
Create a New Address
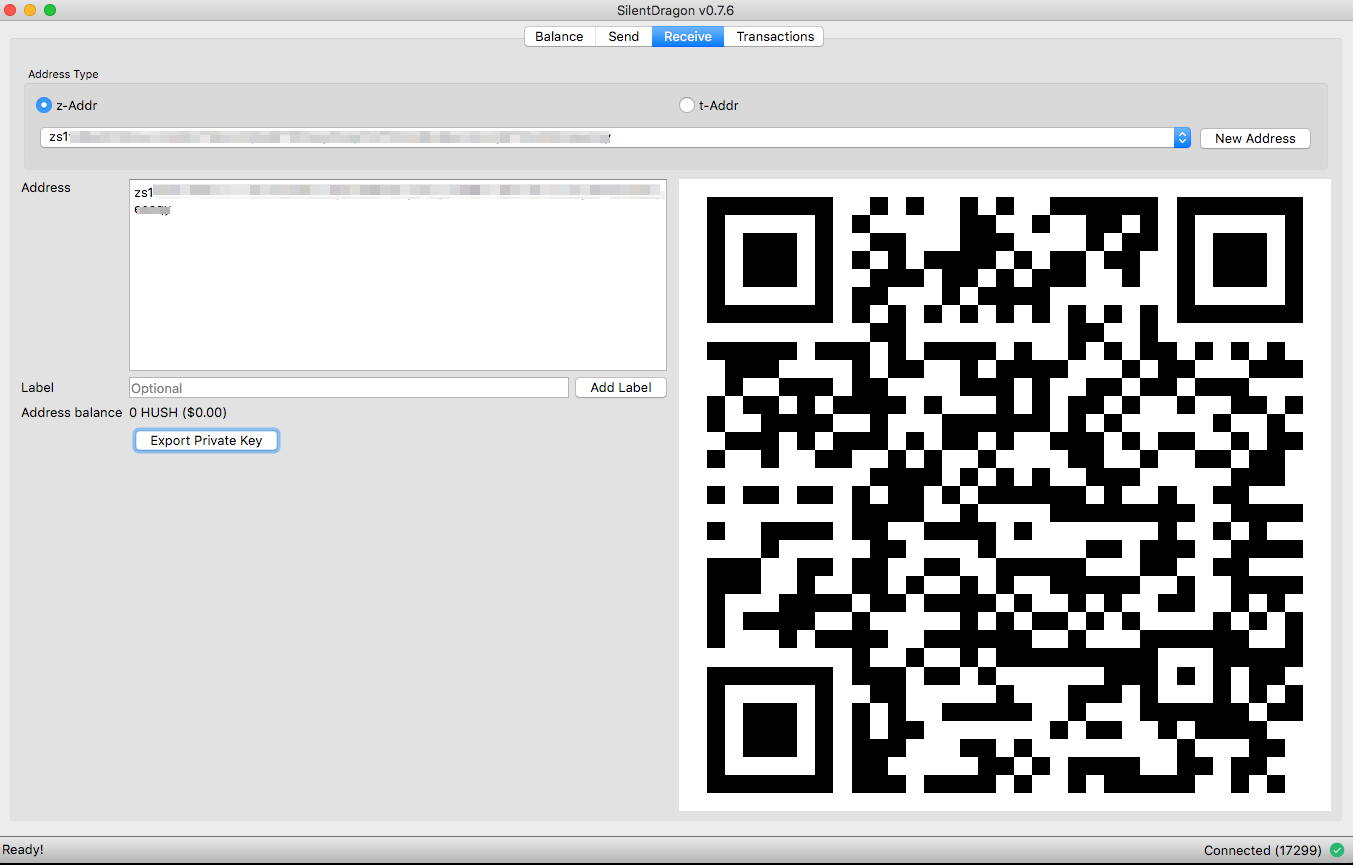(1255, 138)
